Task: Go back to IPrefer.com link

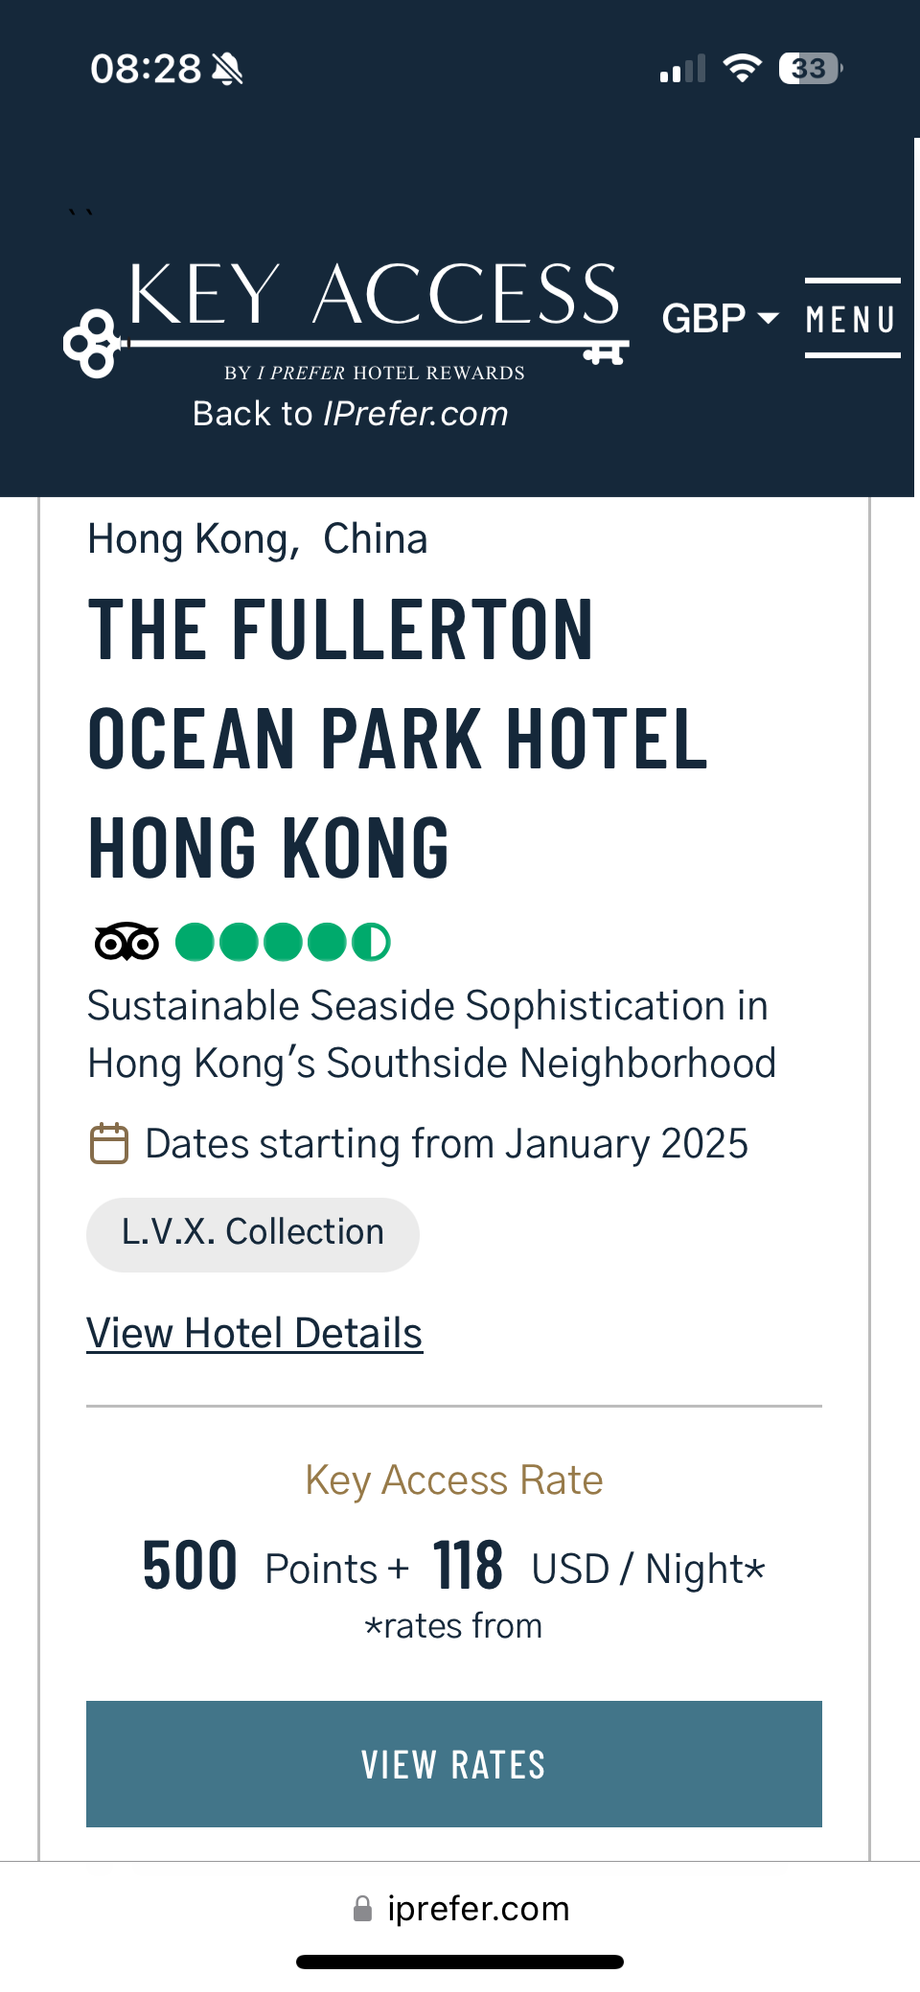Action: [350, 413]
